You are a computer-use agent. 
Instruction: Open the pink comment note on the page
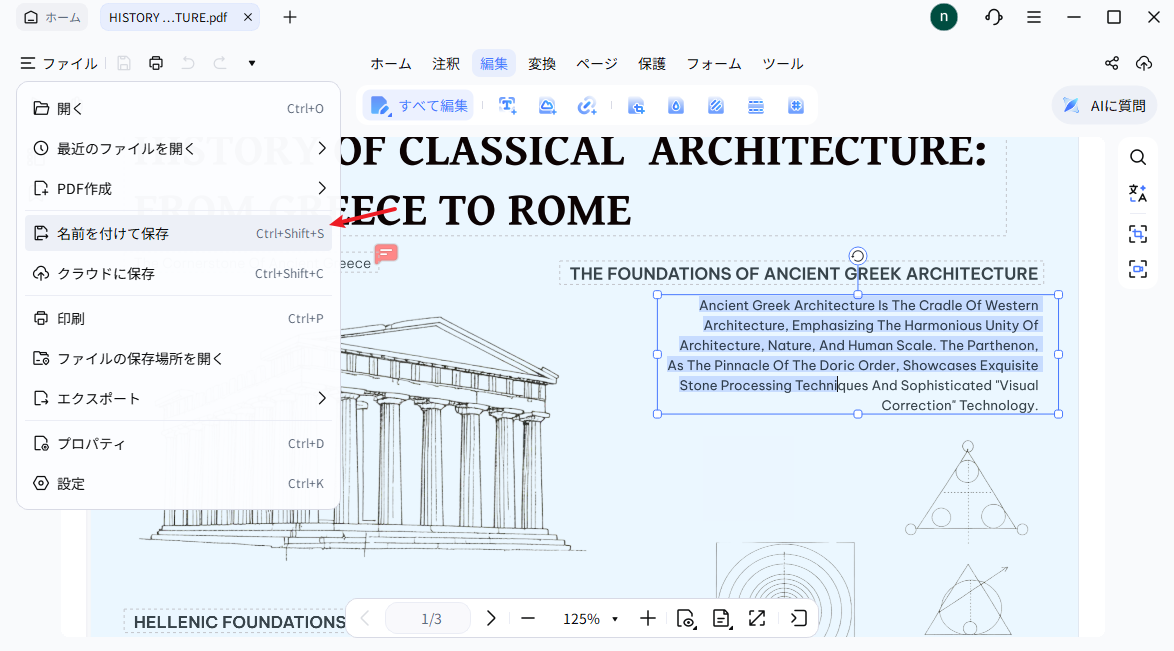pos(386,254)
